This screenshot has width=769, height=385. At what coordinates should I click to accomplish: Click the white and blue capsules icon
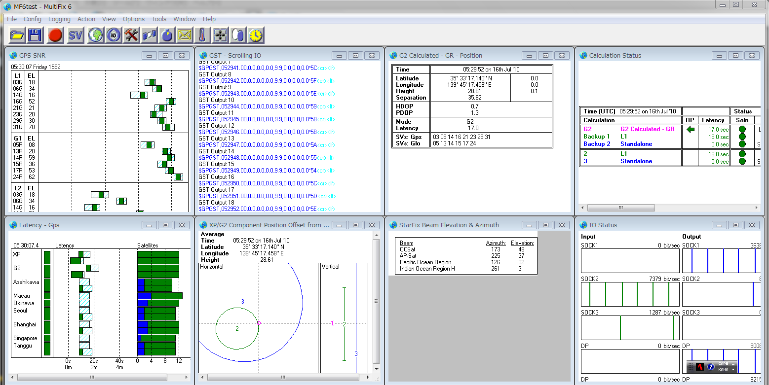coord(238,35)
